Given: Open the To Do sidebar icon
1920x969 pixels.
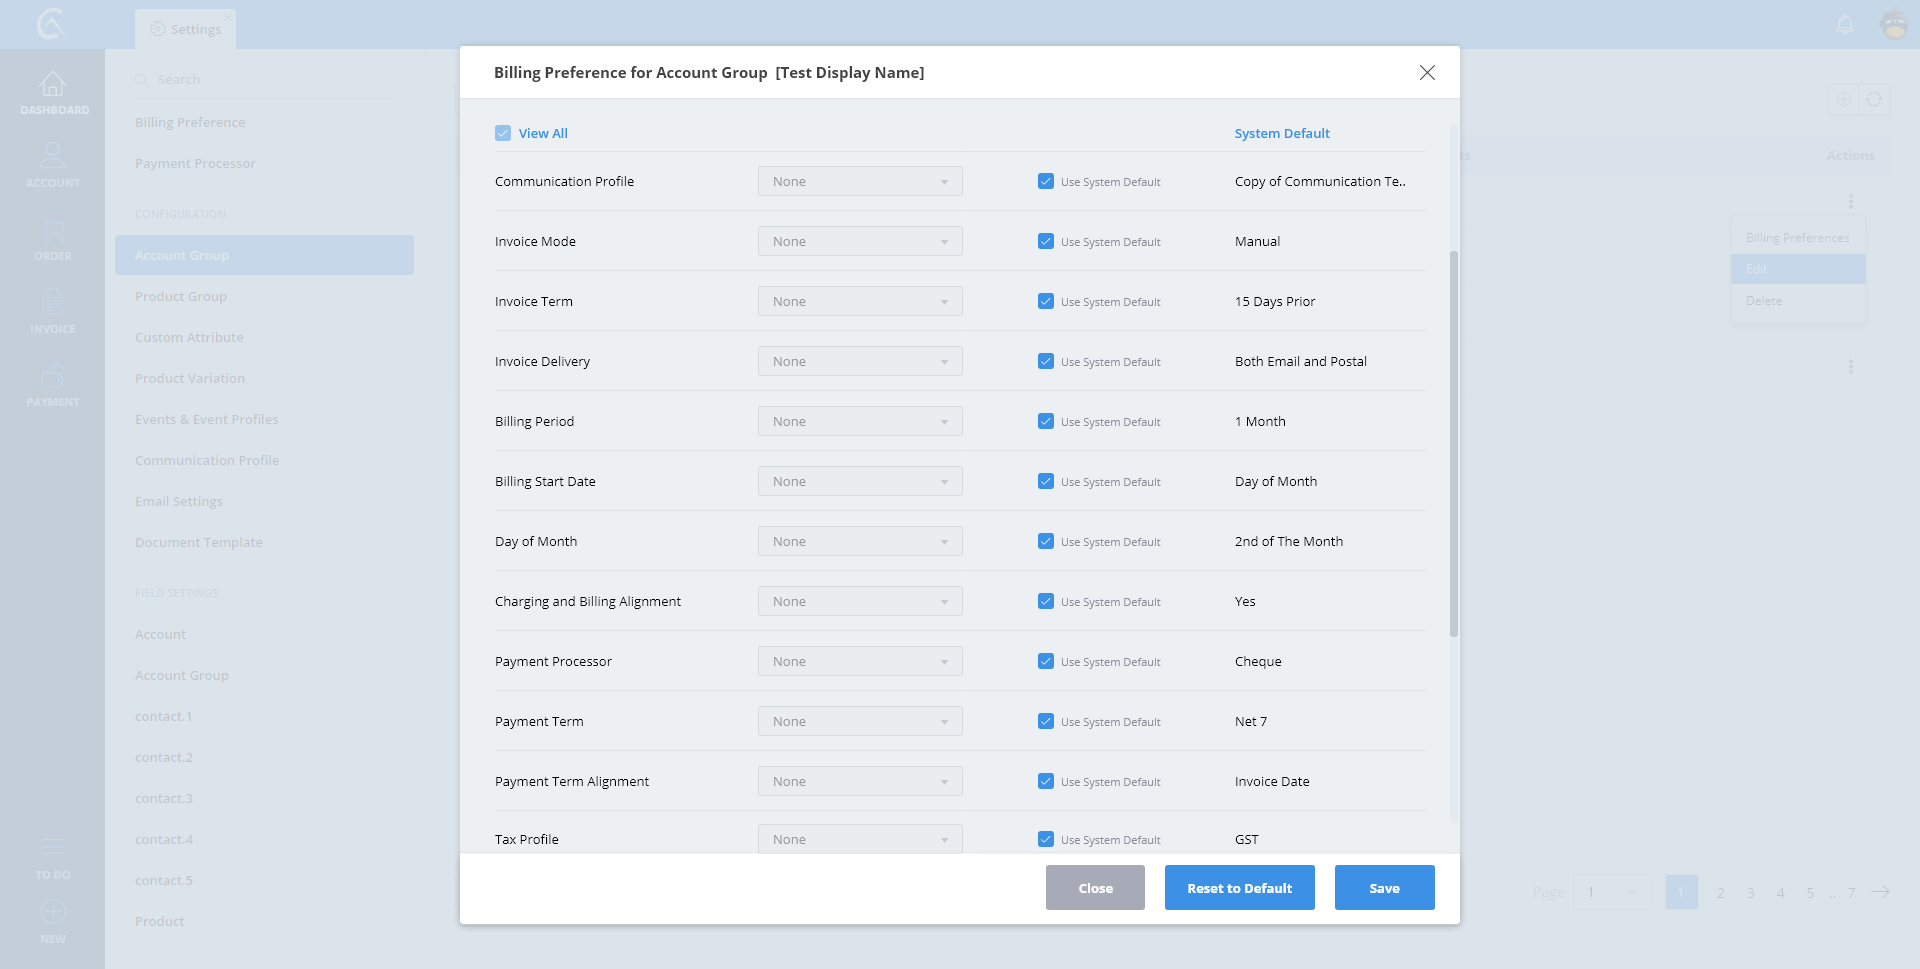Looking at the screenshot, I should [53, 848].
